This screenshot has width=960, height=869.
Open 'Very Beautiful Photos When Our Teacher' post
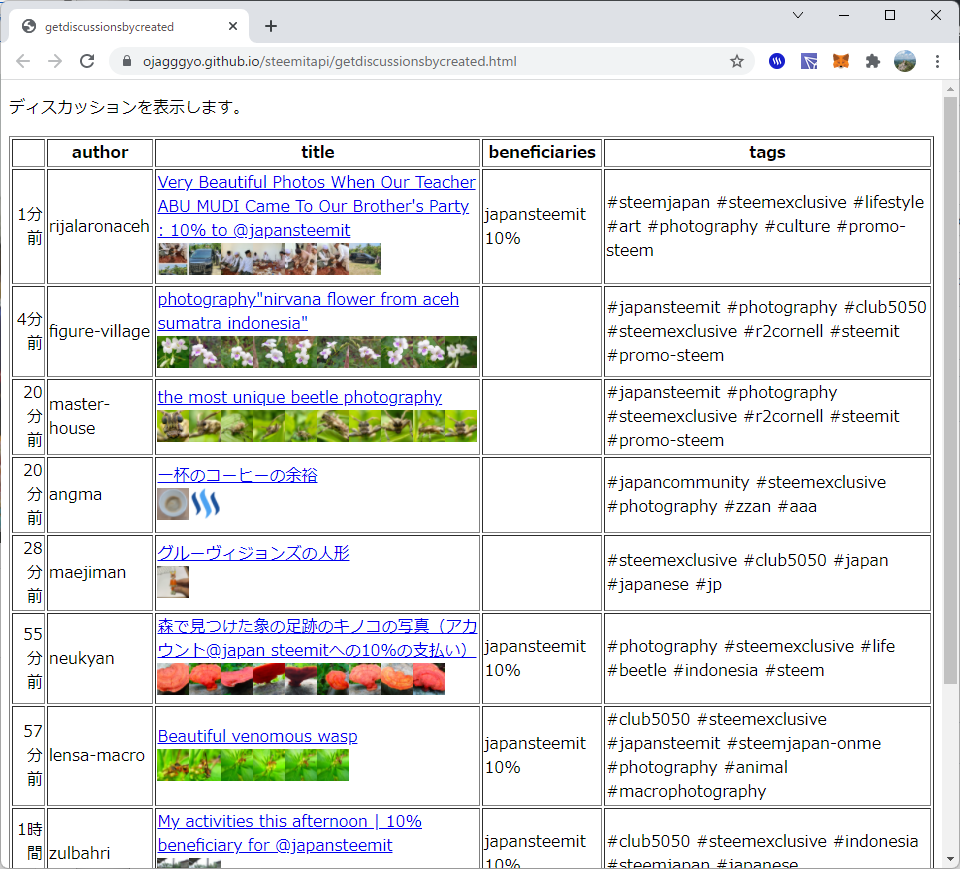[316, 206]
